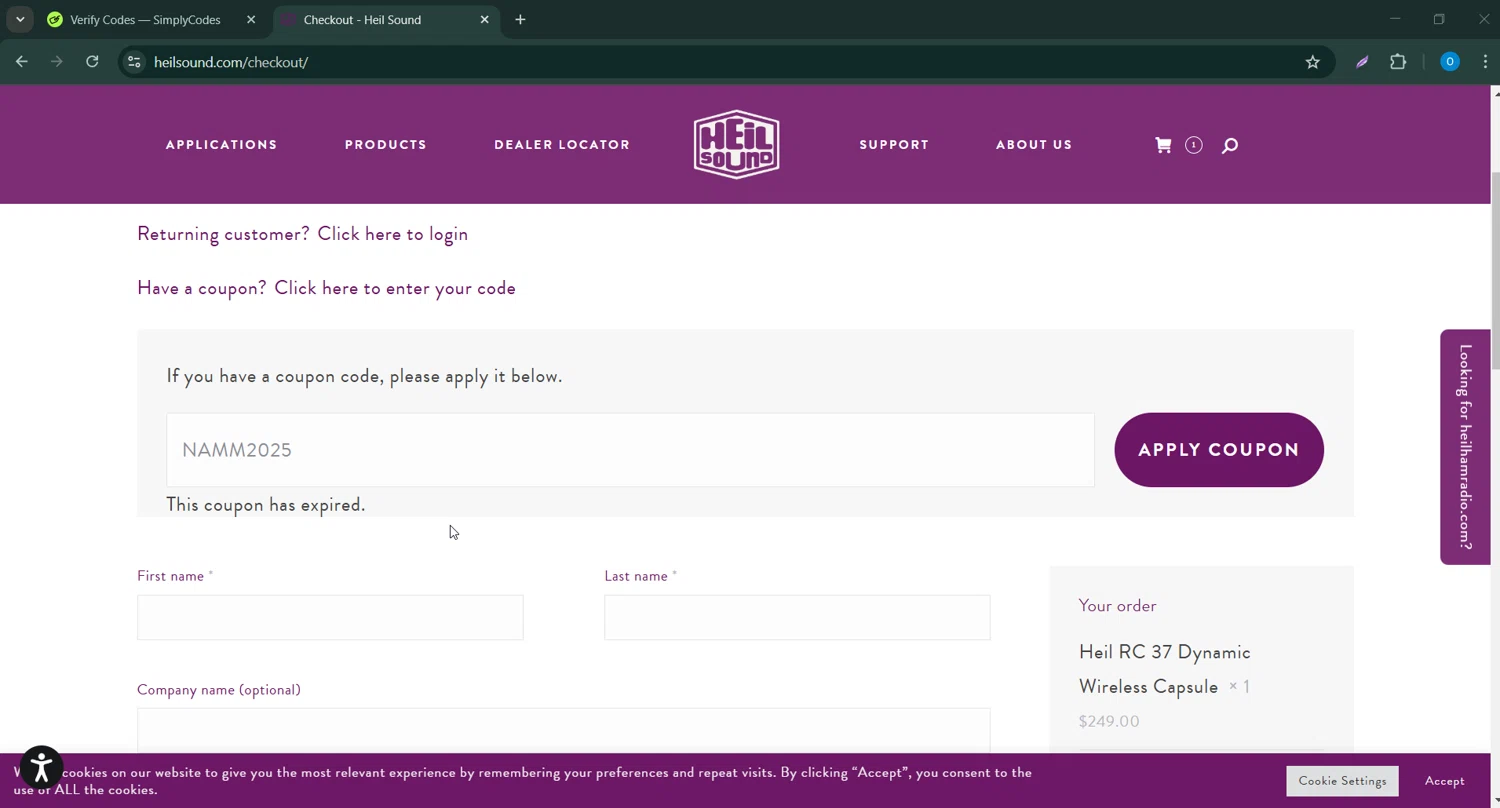Click 'If you have a coupon code' text
This screenshot has width=1500, height=808.
coord(364,376)
